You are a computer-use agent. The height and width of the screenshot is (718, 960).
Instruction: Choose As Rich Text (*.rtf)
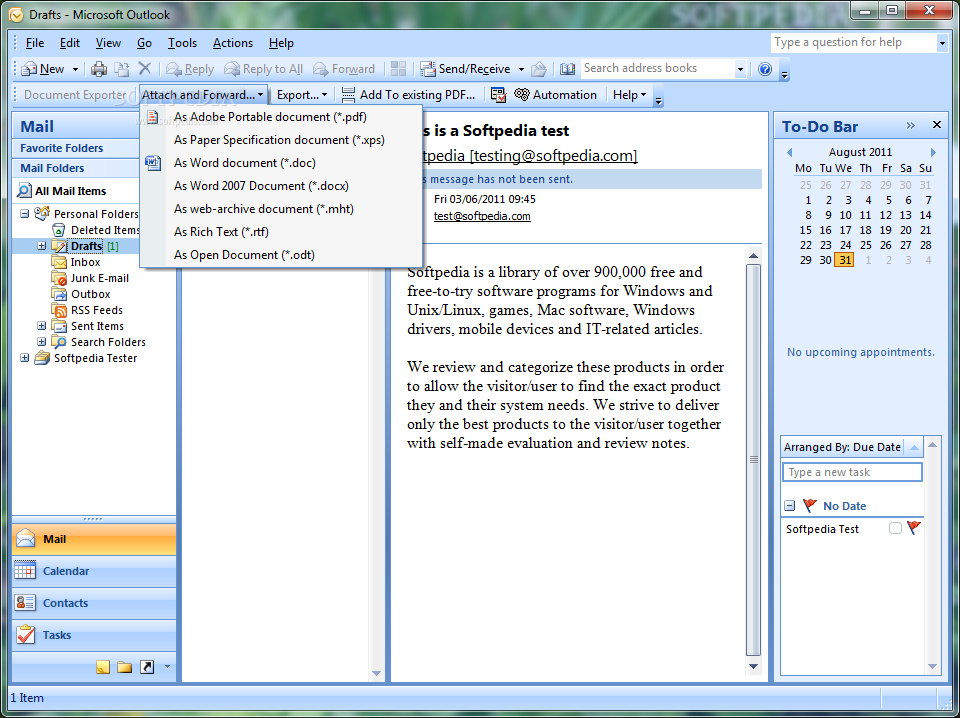point(281,231)
